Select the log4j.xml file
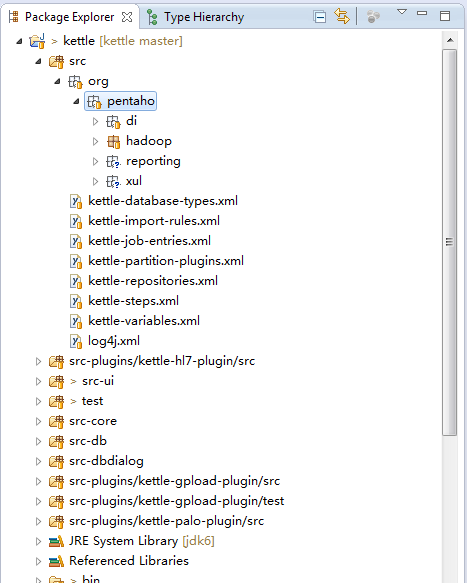Viewport: 467px width, 583px height. tap(114, 341)
